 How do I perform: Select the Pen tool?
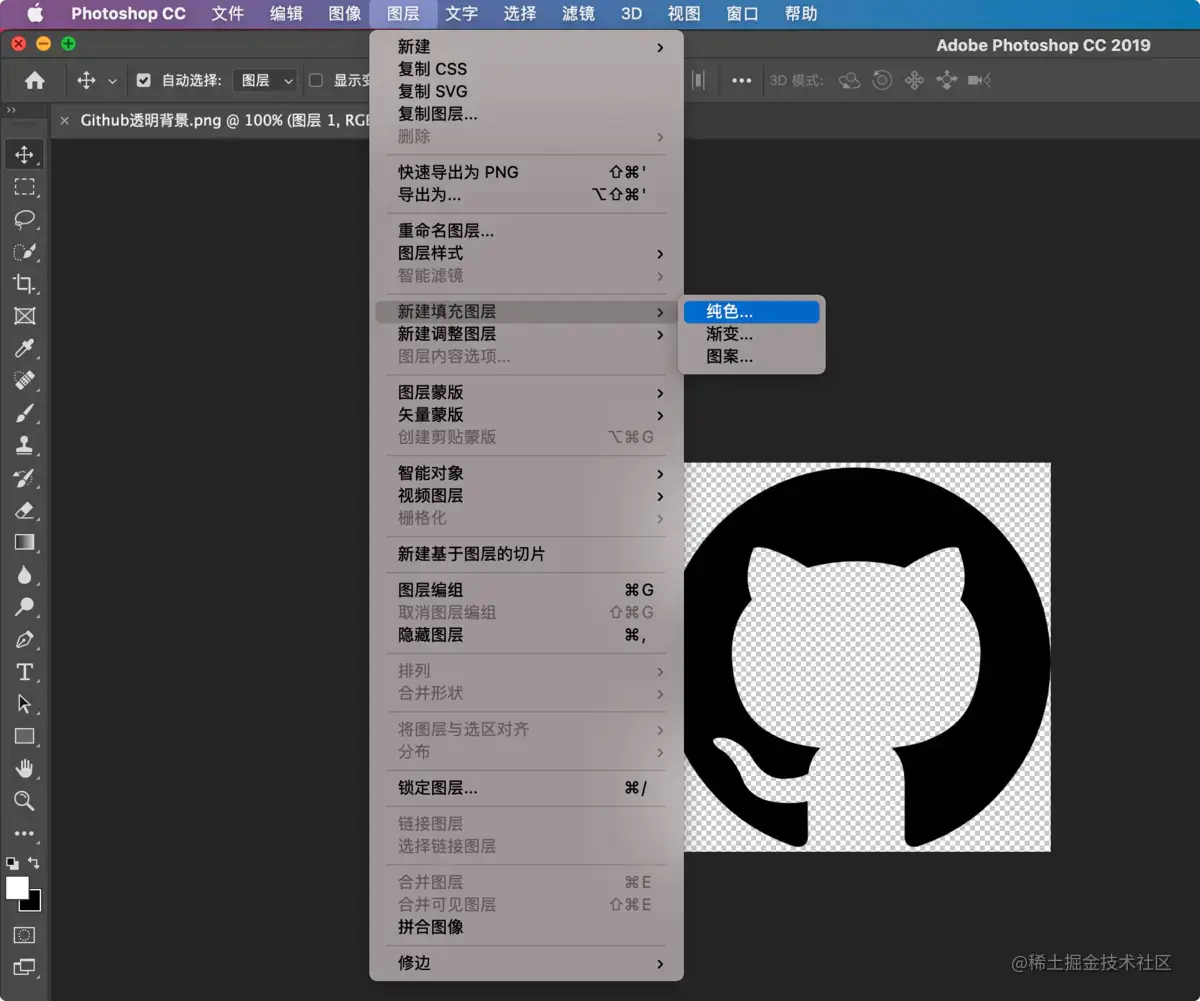[x=25, y=639]
